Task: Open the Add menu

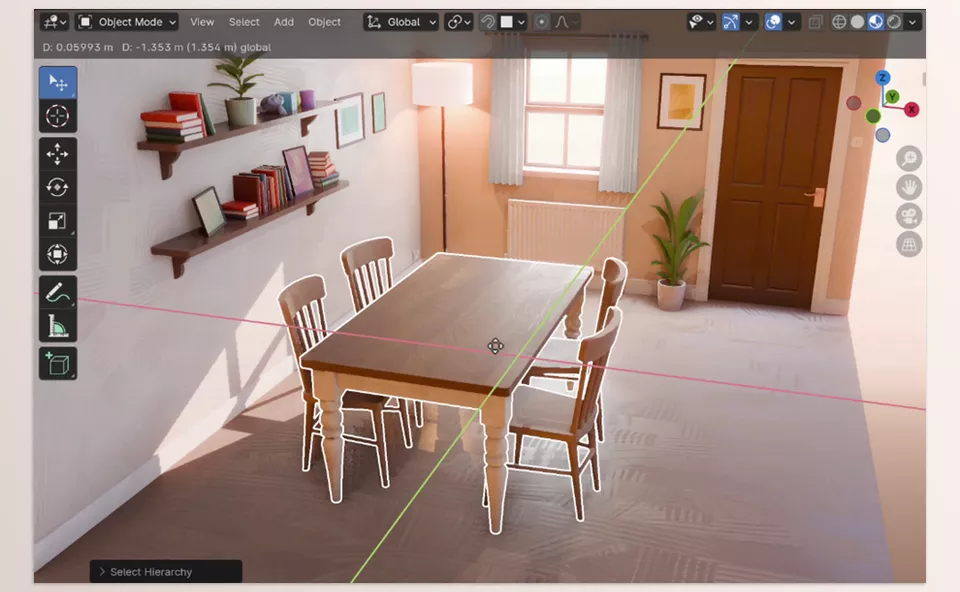Action: [283, 21]
